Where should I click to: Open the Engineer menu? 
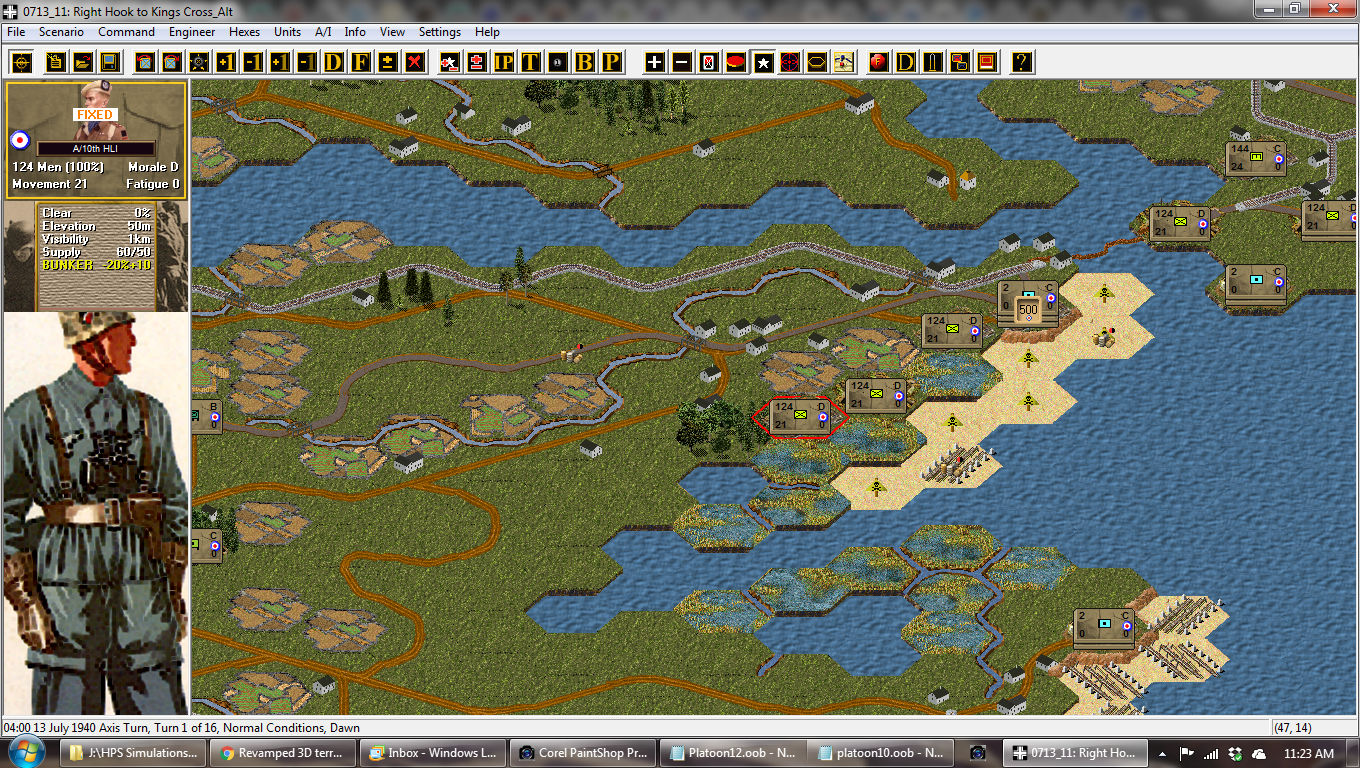tap(192, 32)
